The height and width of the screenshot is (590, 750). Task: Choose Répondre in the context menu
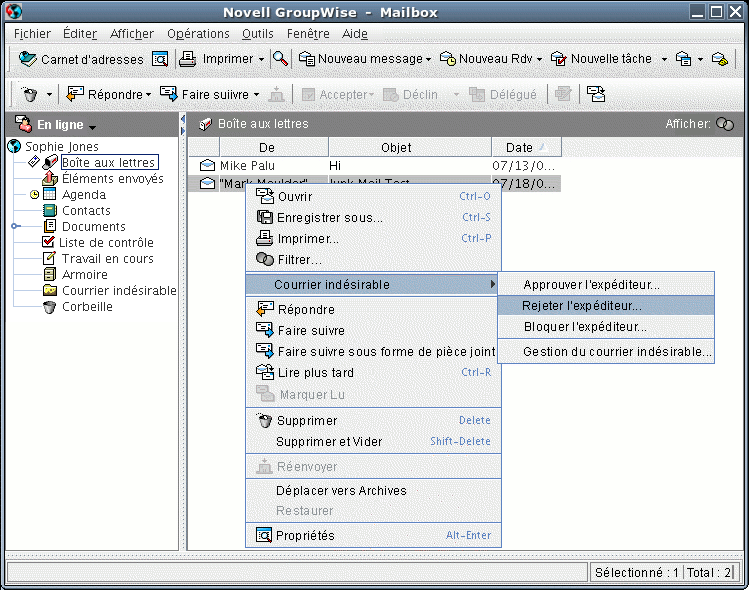[x=372, y=309]
